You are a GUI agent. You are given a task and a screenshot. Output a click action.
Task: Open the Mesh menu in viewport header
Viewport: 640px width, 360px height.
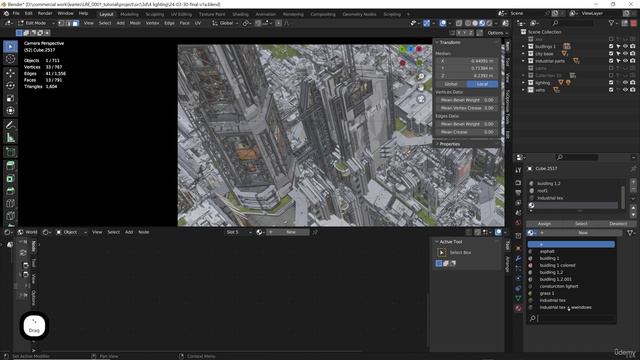[135, 23]
